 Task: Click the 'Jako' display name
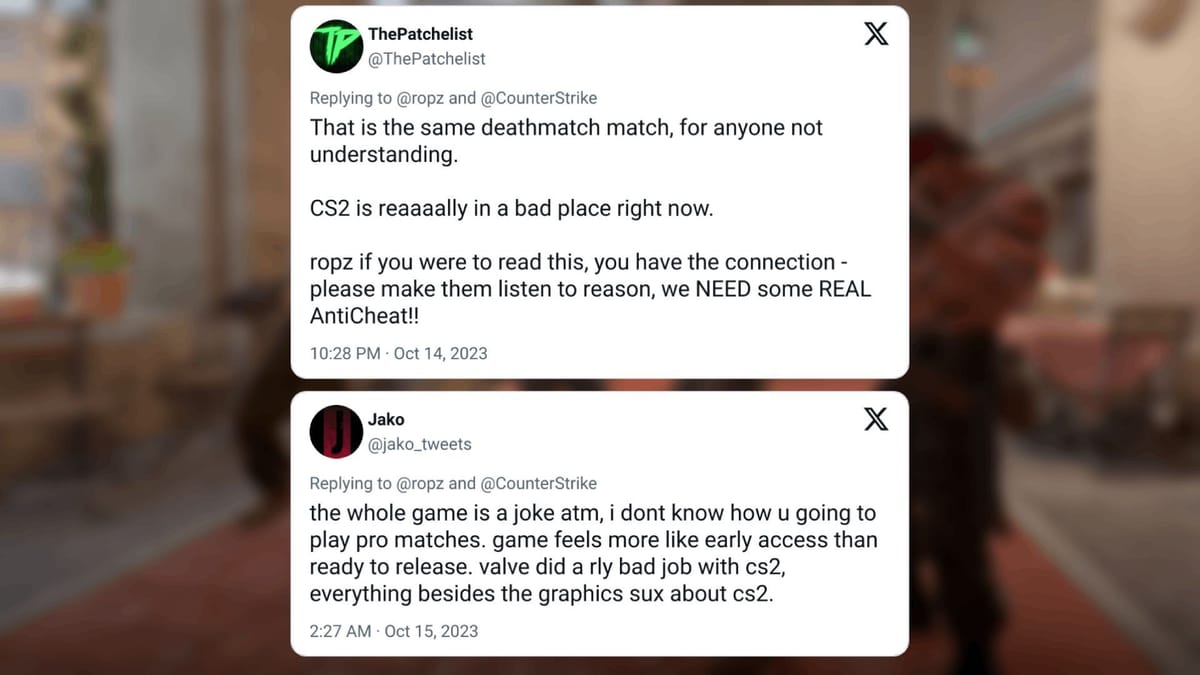point(385,419)
